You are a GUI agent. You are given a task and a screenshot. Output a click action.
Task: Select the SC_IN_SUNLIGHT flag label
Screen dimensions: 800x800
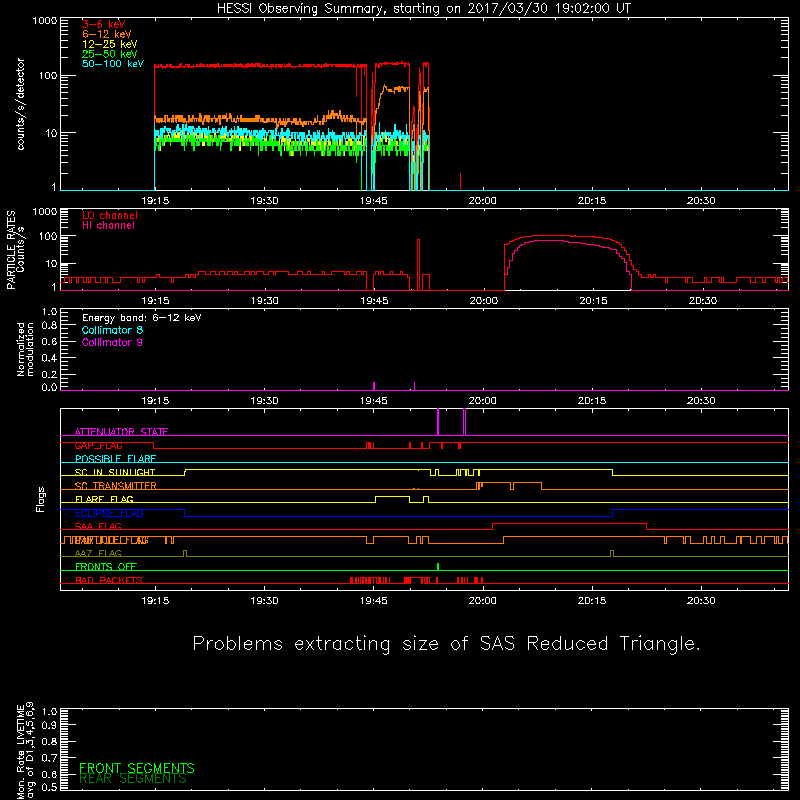tap(115, 472)
